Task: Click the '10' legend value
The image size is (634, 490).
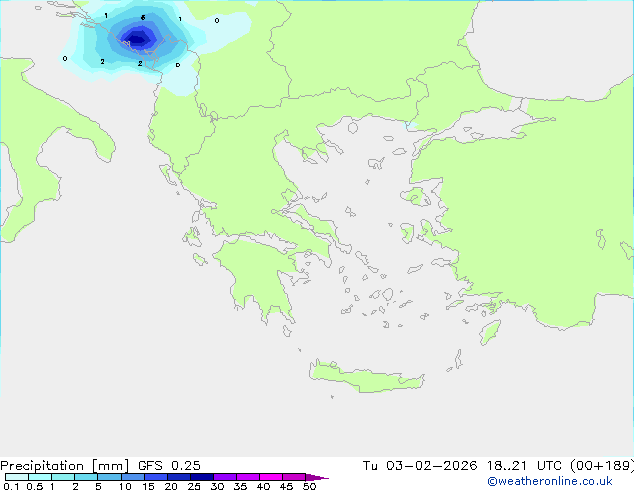Action: click(x=125, y=486)
